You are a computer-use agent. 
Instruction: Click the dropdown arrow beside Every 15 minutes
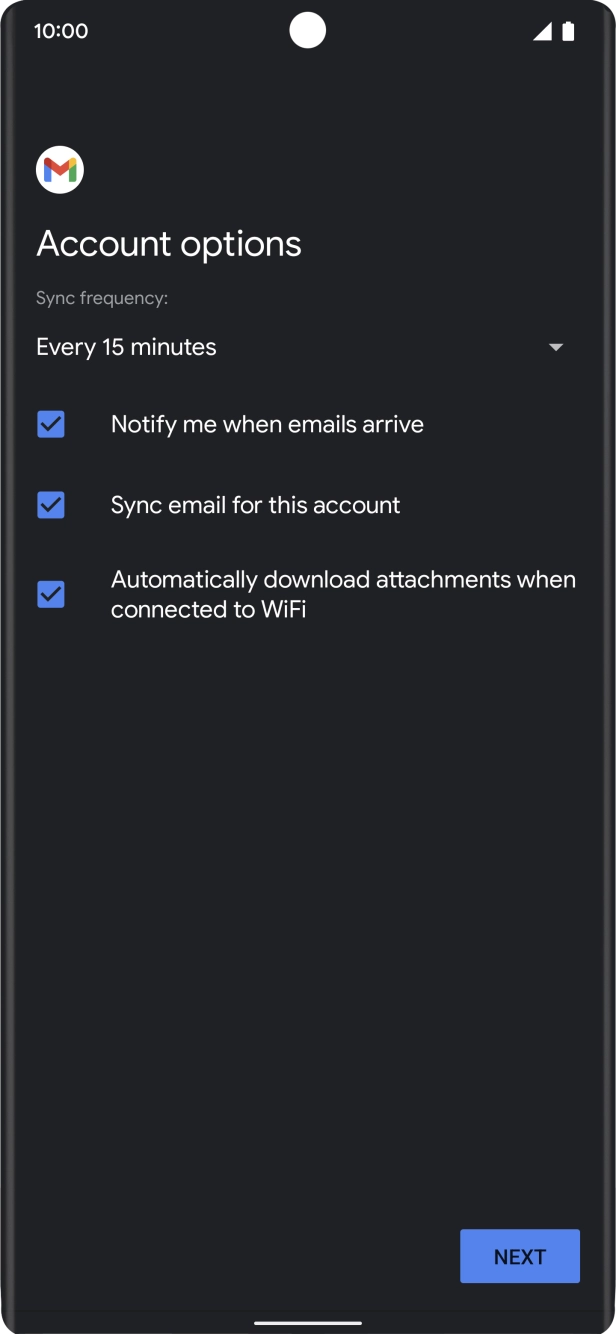(556, 347)
